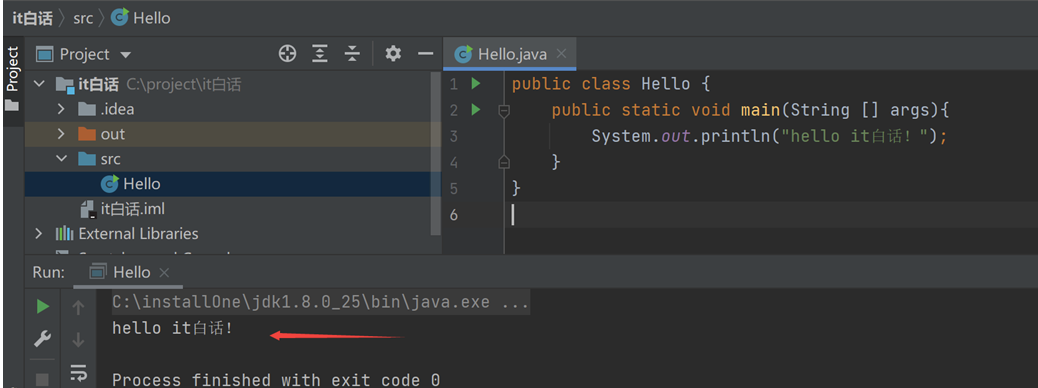Click 'Process finished with exit code 0' text
This screenshot has height=388, width=1038.
[275, 380]
